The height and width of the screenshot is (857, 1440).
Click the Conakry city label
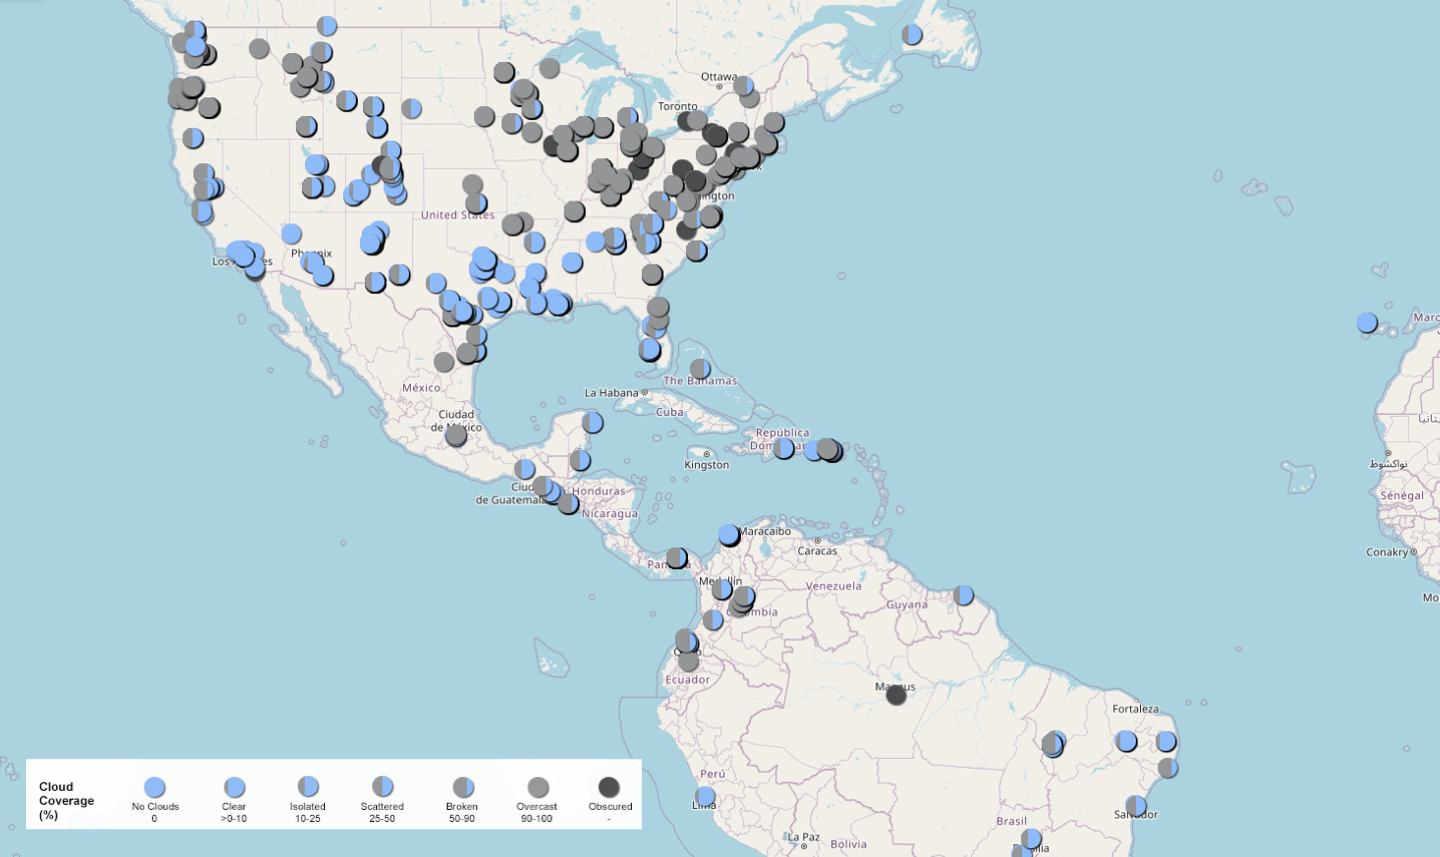[x=1387, y=552]
